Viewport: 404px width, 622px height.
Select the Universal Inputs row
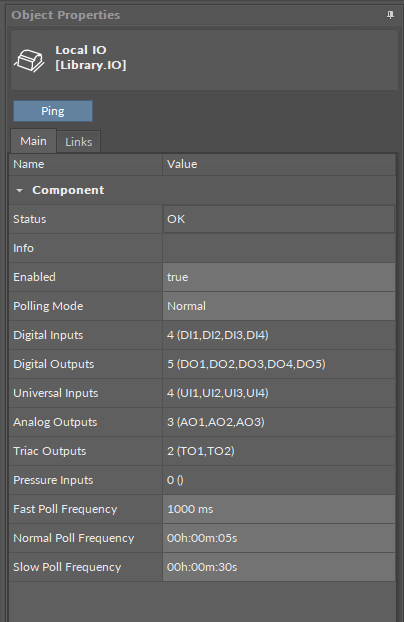pos(202,393)
